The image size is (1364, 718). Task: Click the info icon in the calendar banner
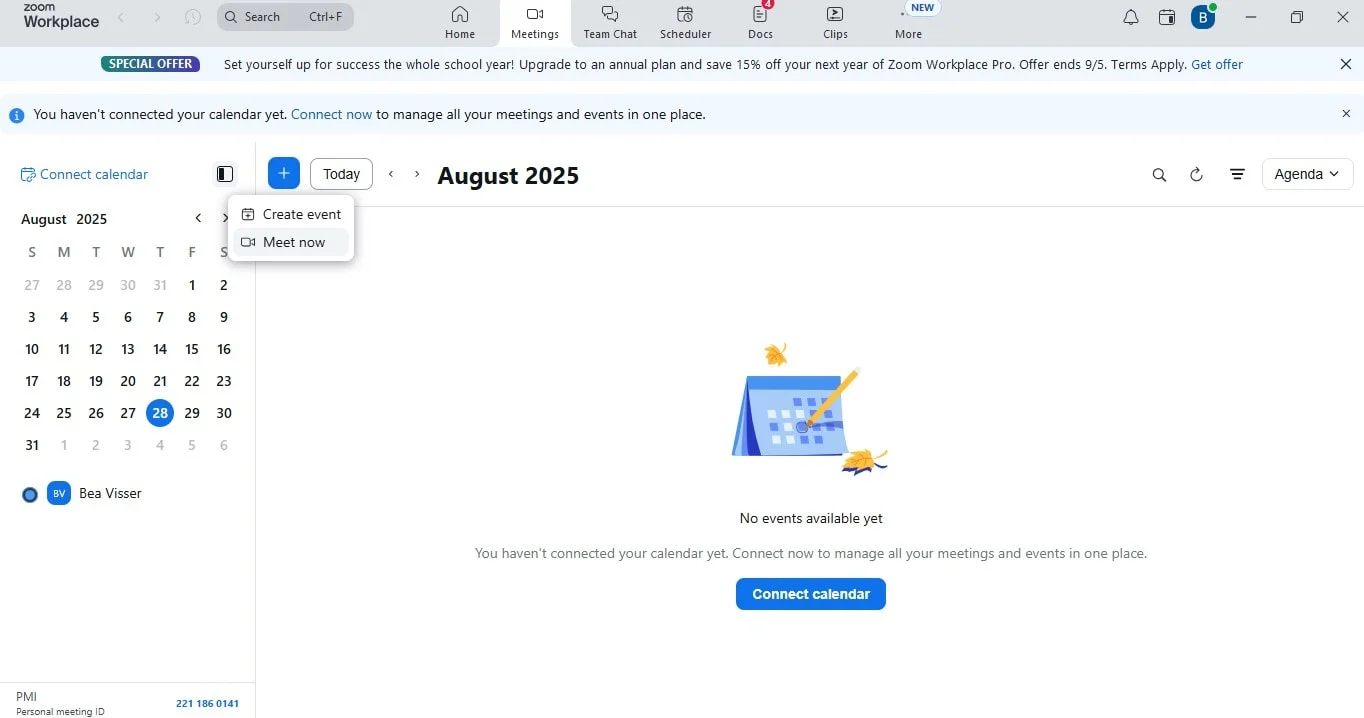click(17, 115)
